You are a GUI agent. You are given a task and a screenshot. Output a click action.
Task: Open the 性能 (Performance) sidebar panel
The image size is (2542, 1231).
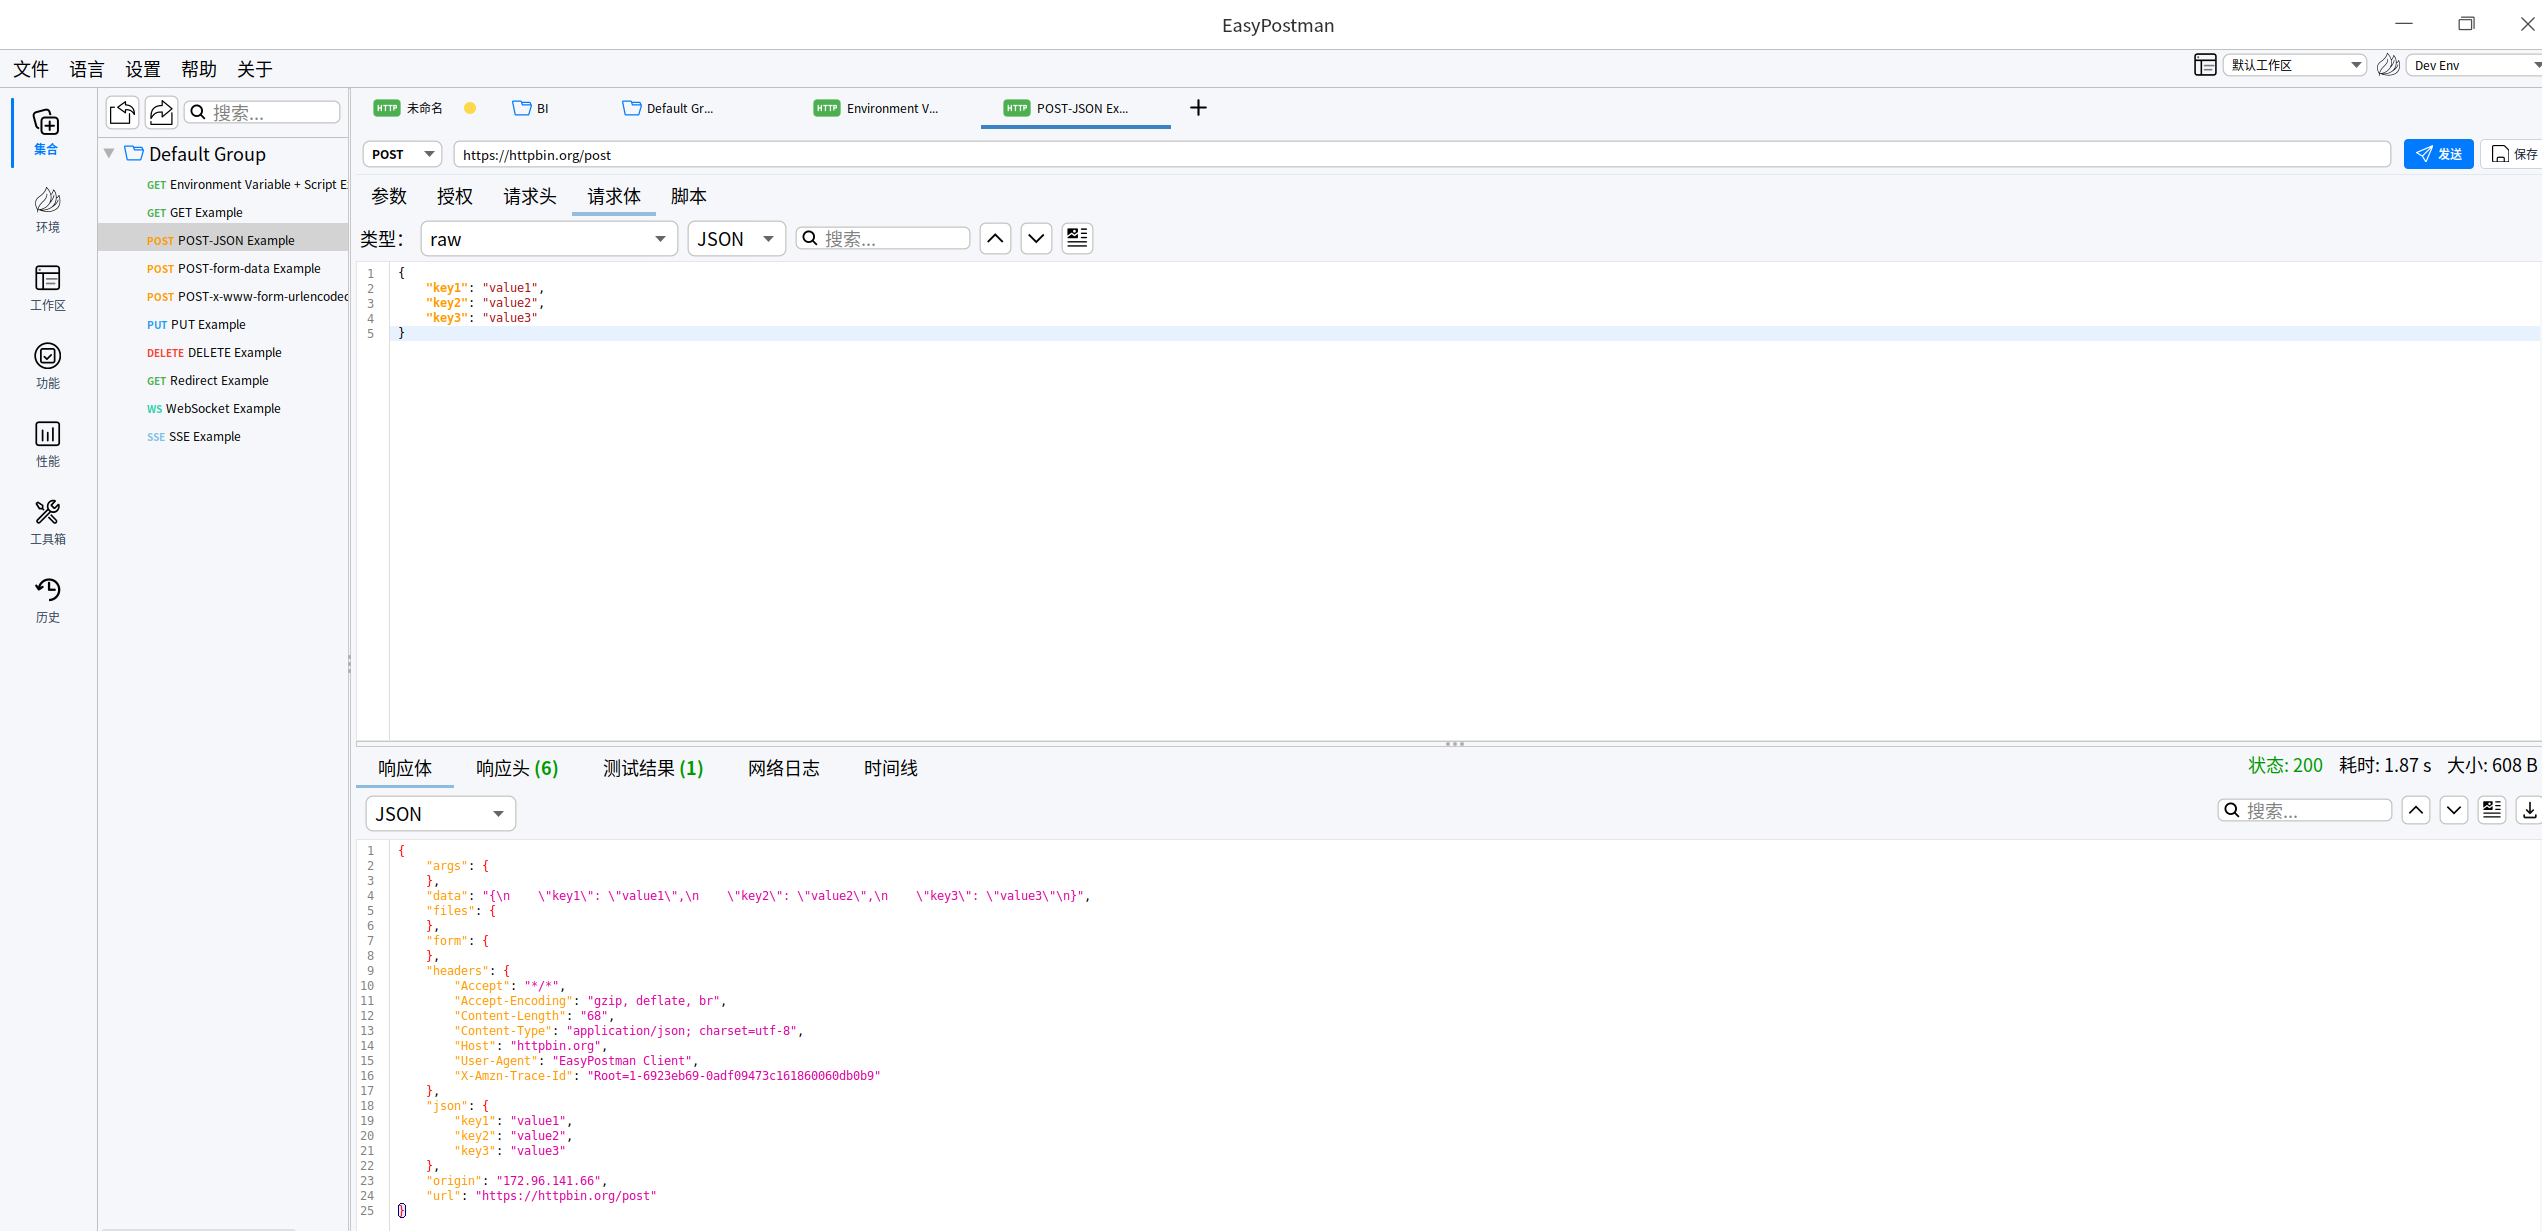pyautogui.click(x=47, y=444)
